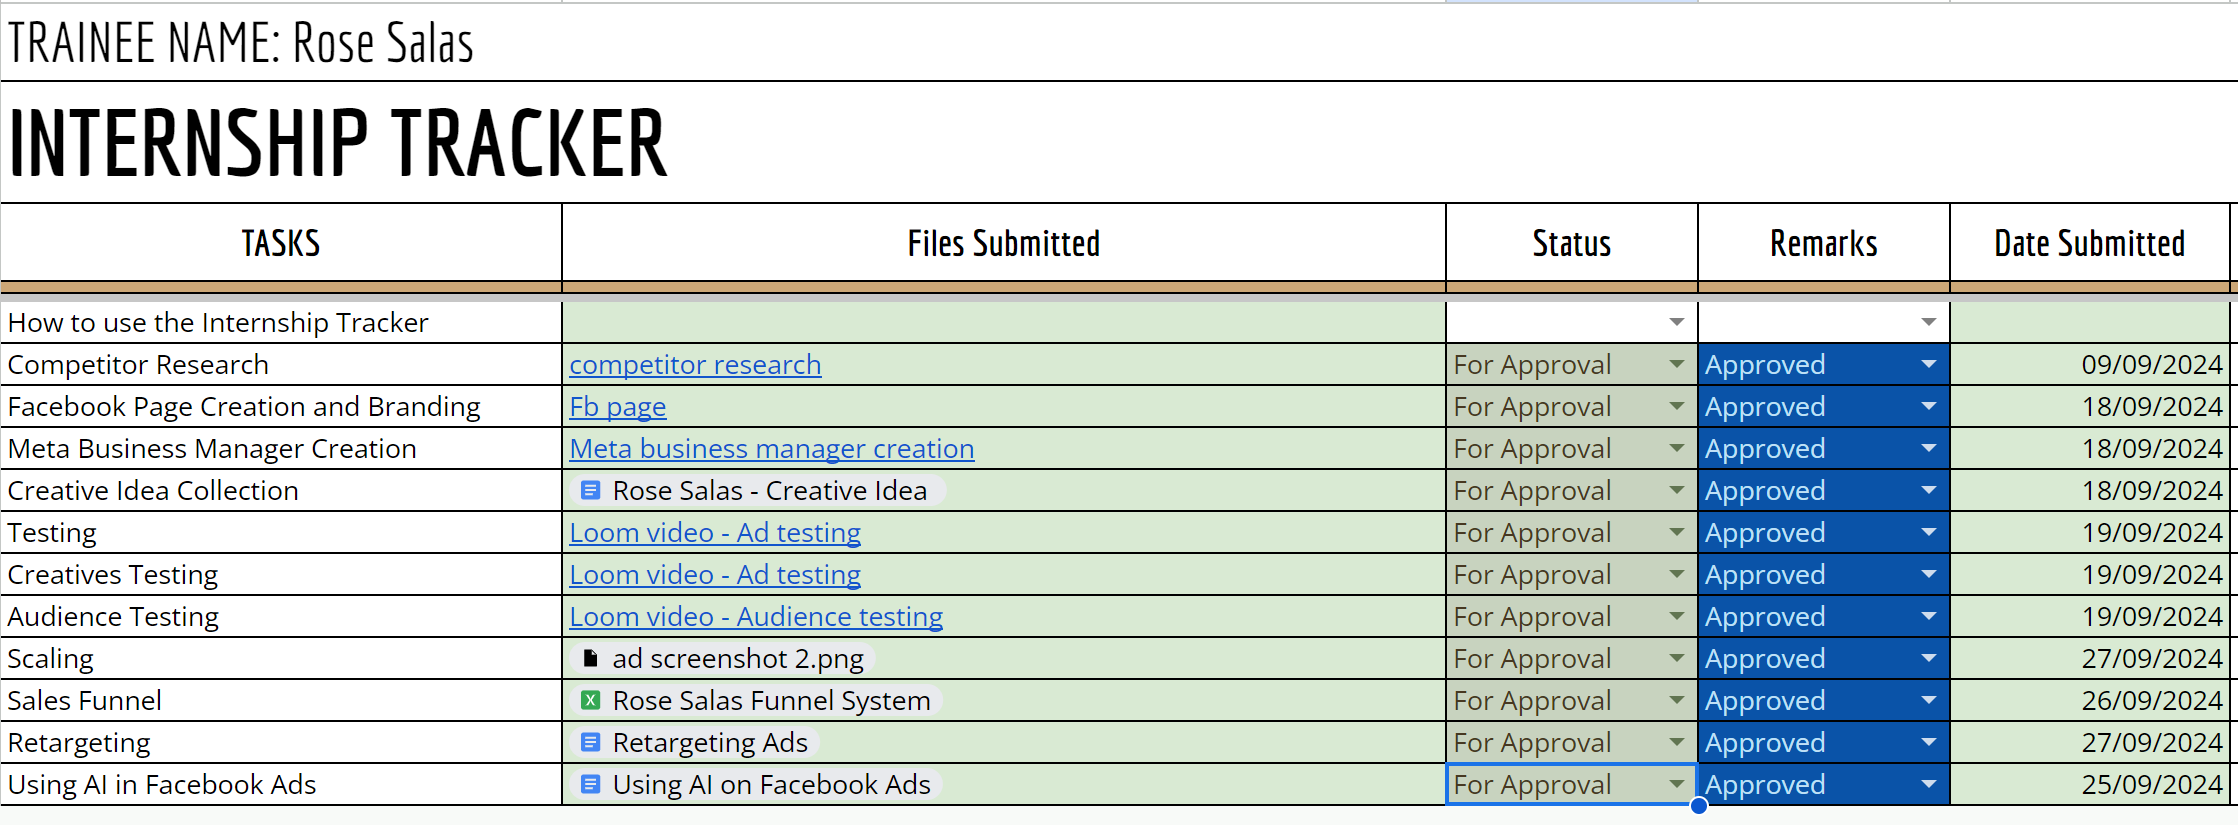Select the Date Submitted column header cell
Screen dimensions: 2238x825
click(2089, 244)
